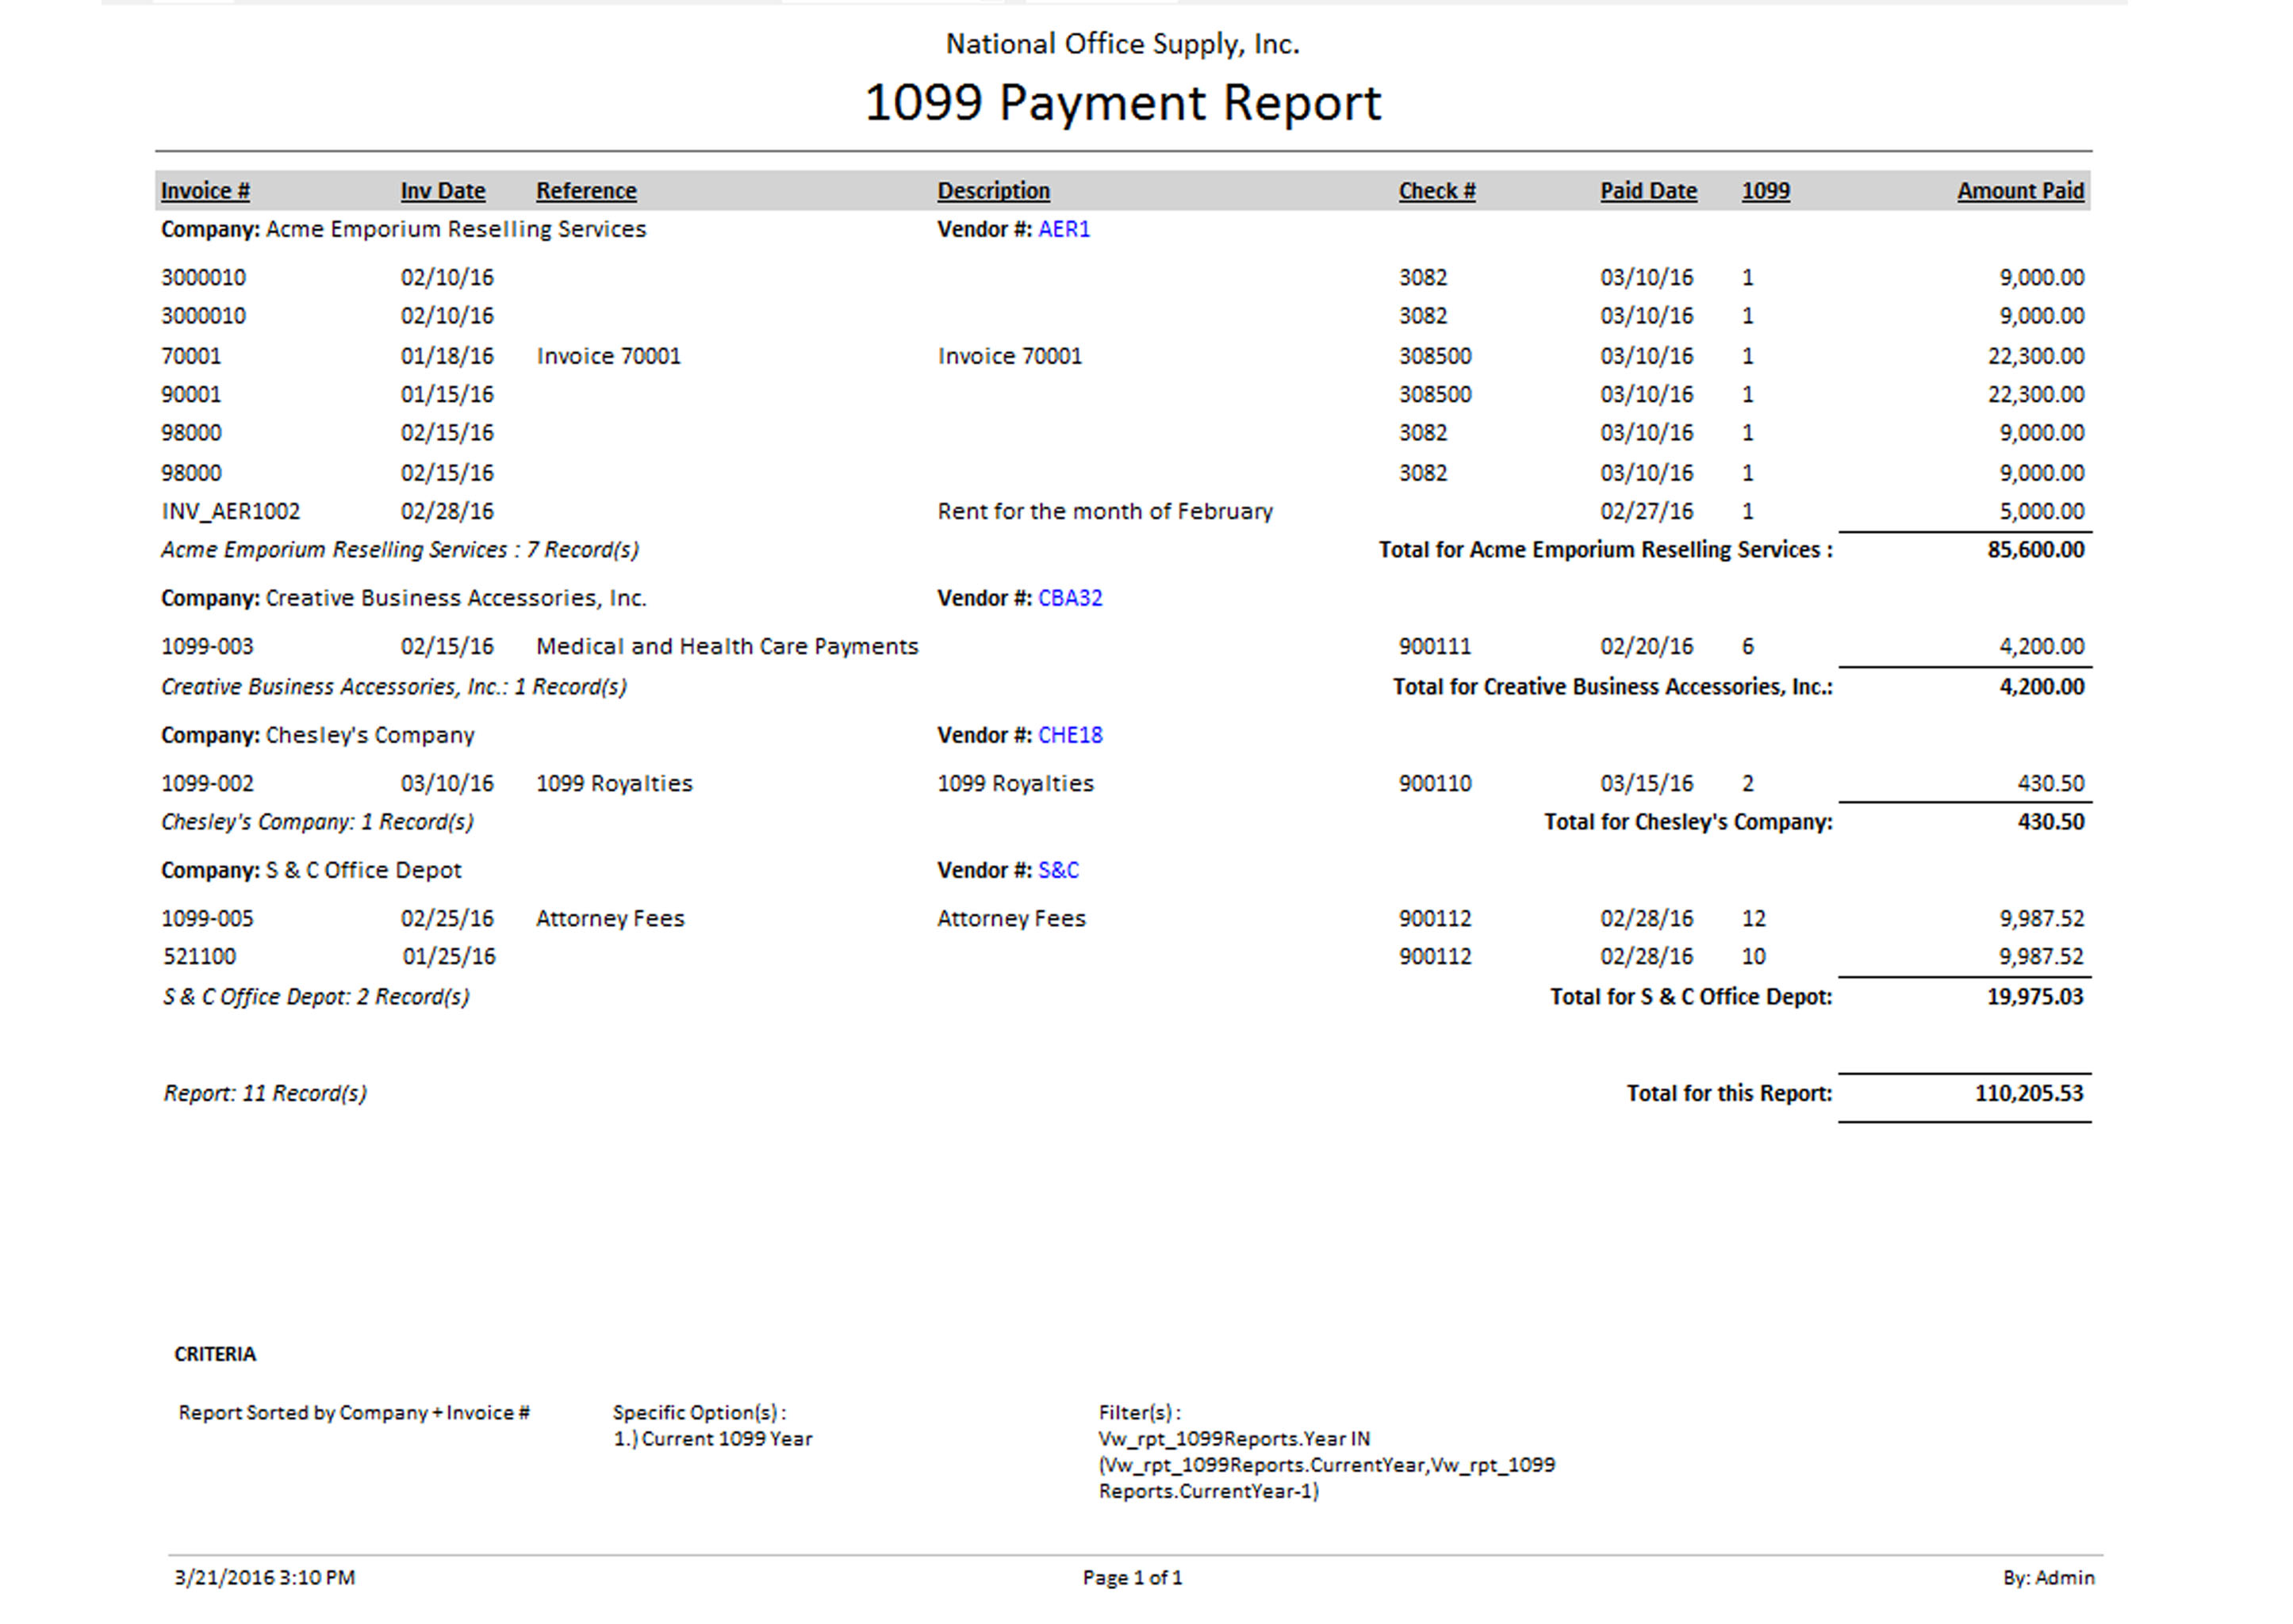Open vendor link AER1

coord(1063,229)
